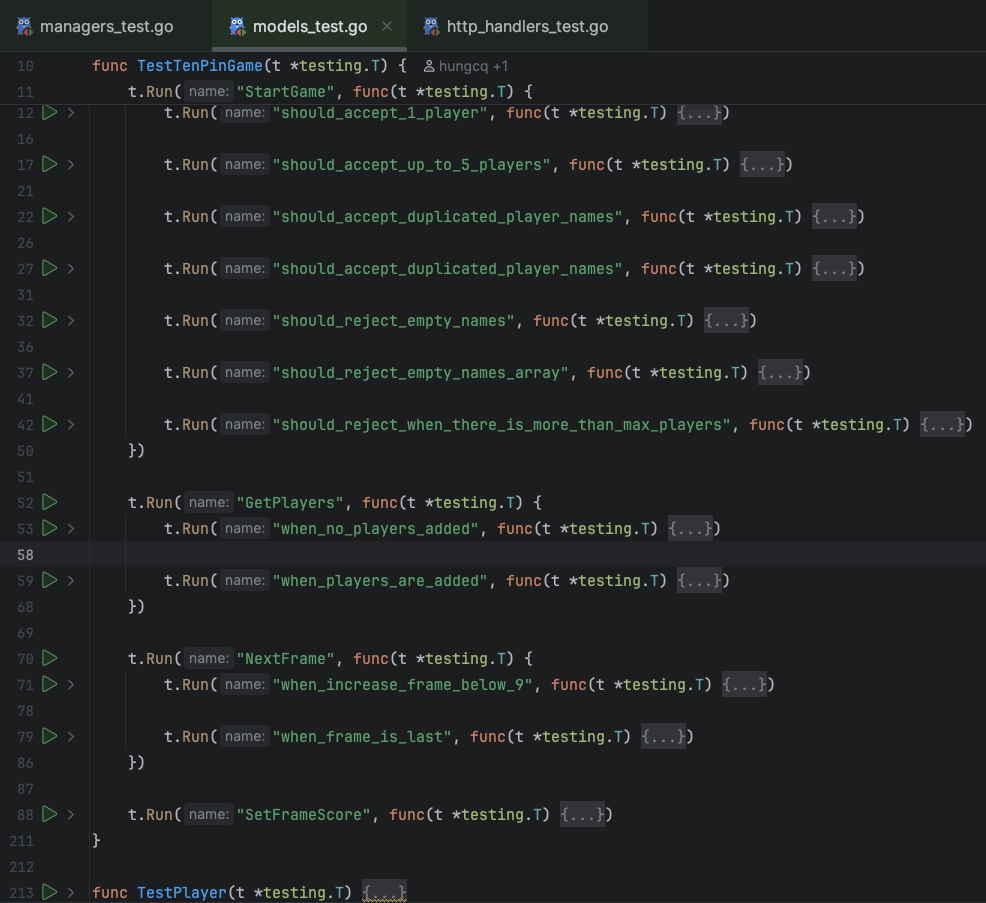986x903 pixels.
Task: Expand the fold chevron on line 22
Action: (x=71, y=217)
